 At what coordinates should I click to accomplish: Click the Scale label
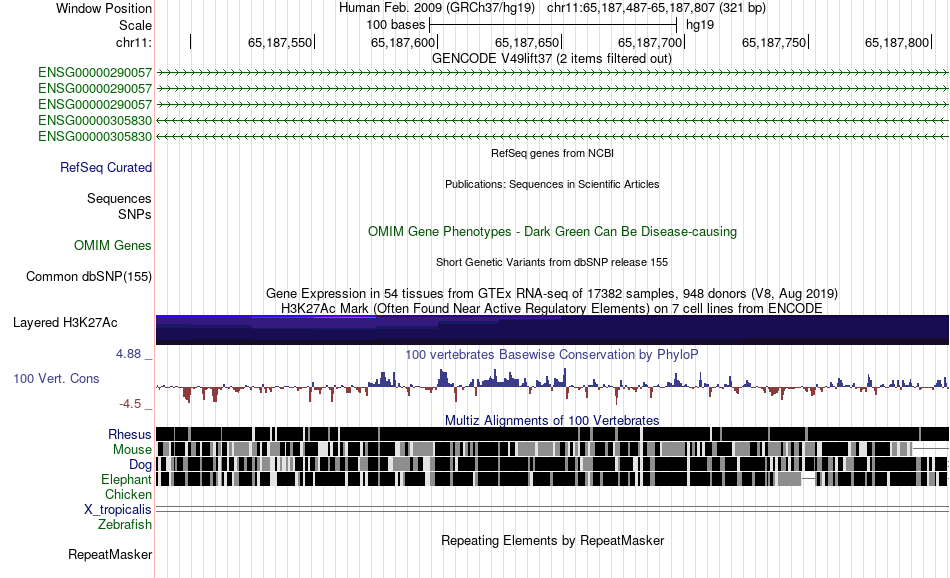[135, 25]
